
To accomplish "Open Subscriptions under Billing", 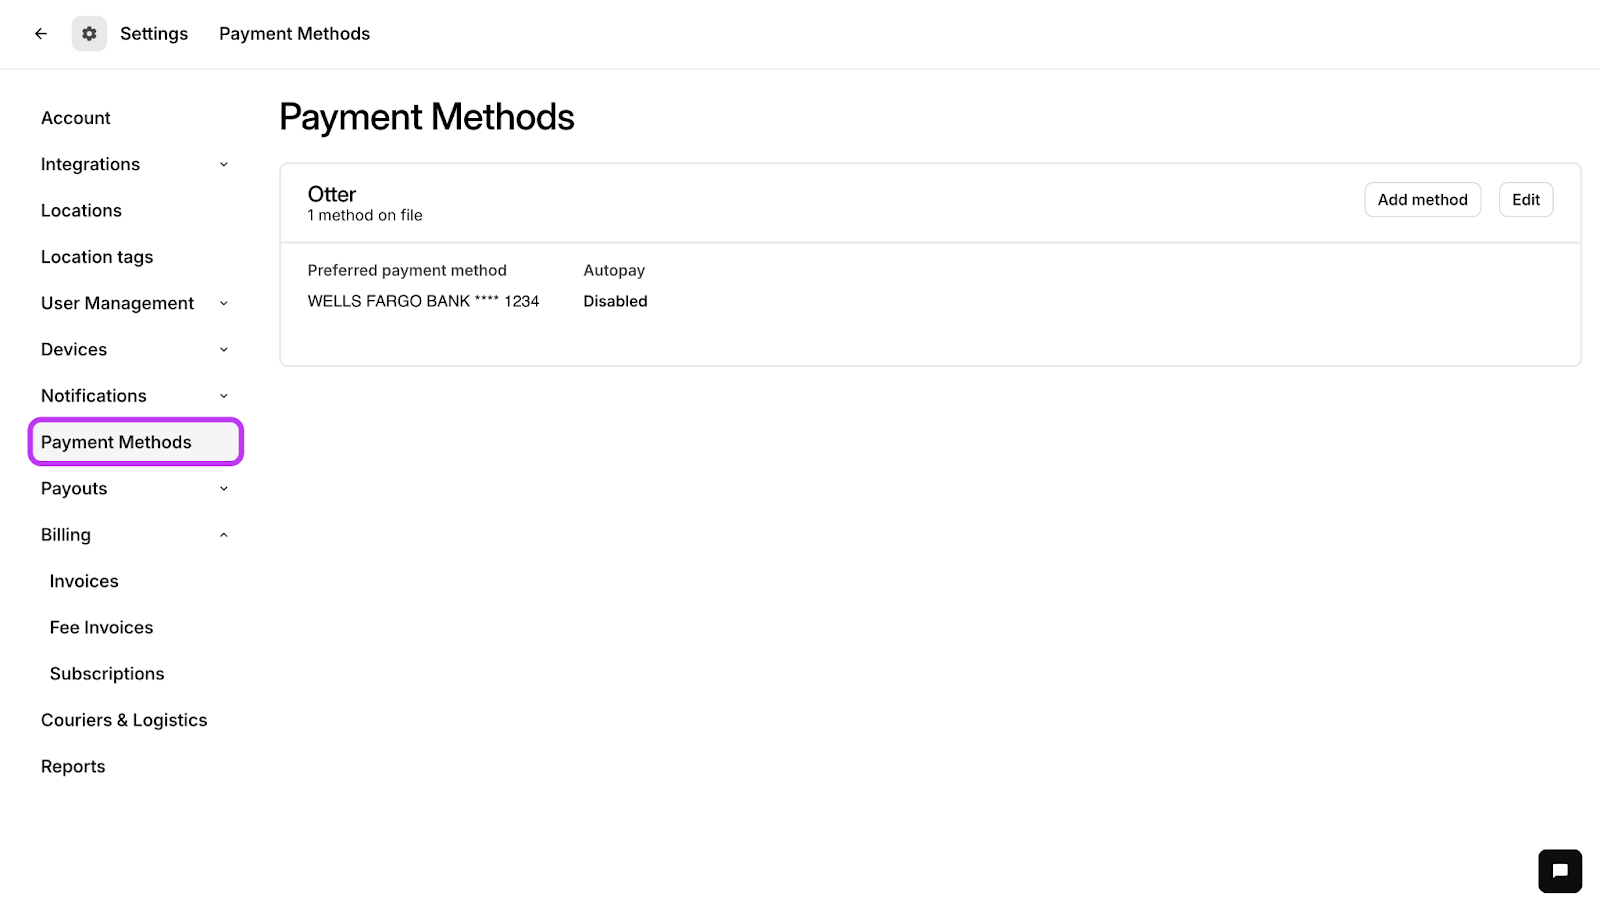I will 107,674.
